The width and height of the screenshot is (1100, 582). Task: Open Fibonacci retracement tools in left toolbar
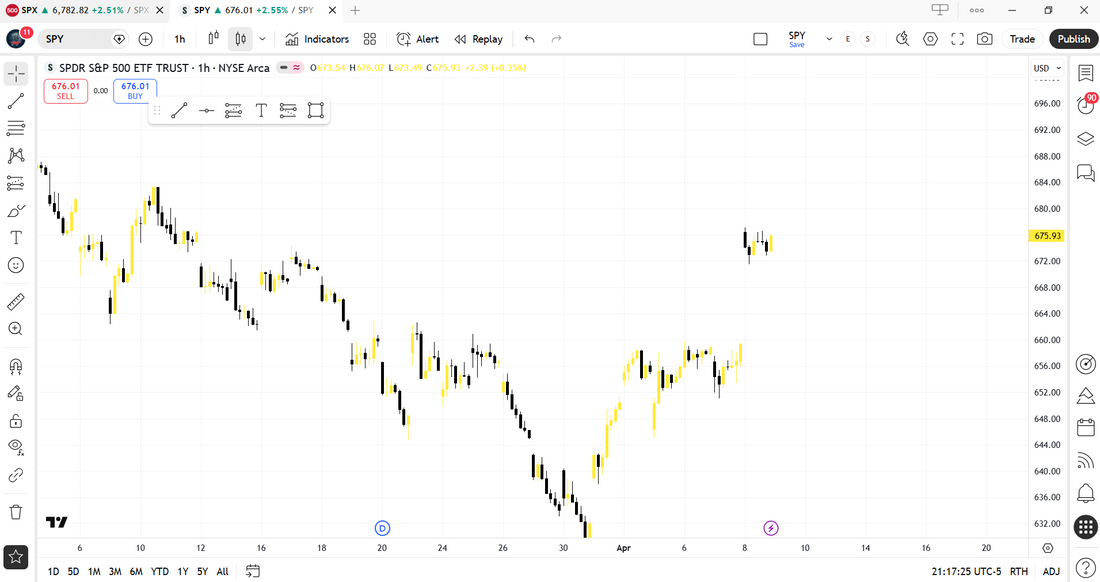(x=16, y=128)
